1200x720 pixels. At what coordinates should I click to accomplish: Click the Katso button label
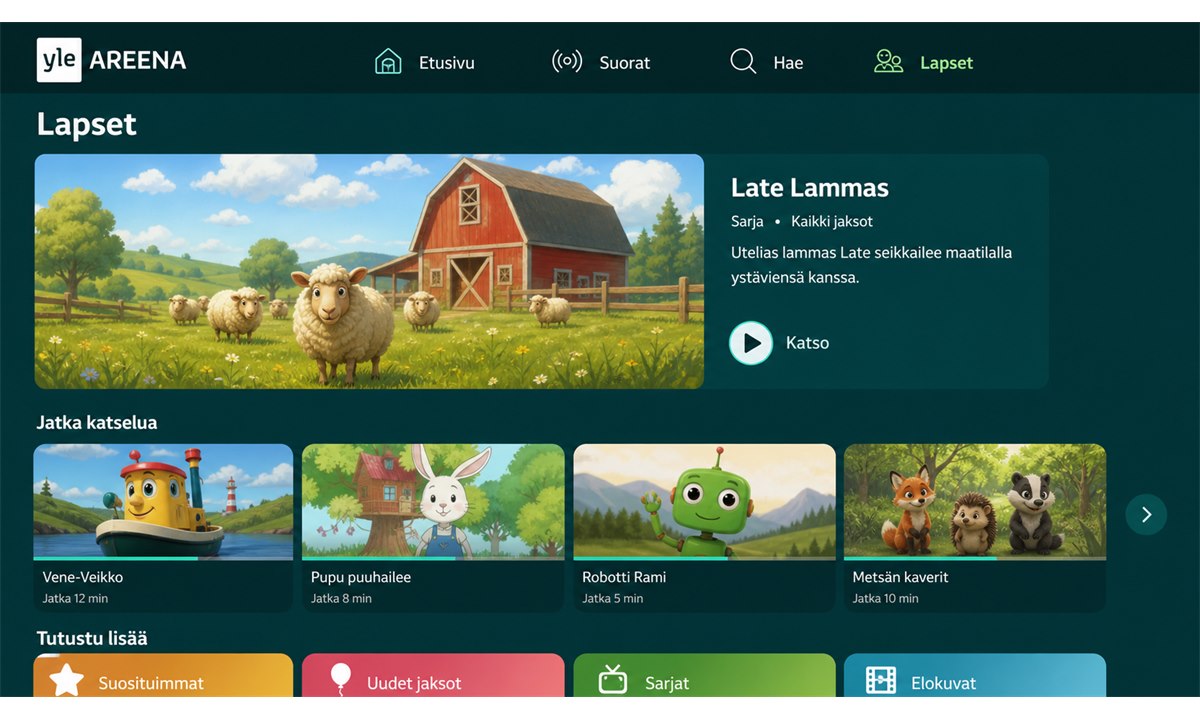click(x=807, y=343)
